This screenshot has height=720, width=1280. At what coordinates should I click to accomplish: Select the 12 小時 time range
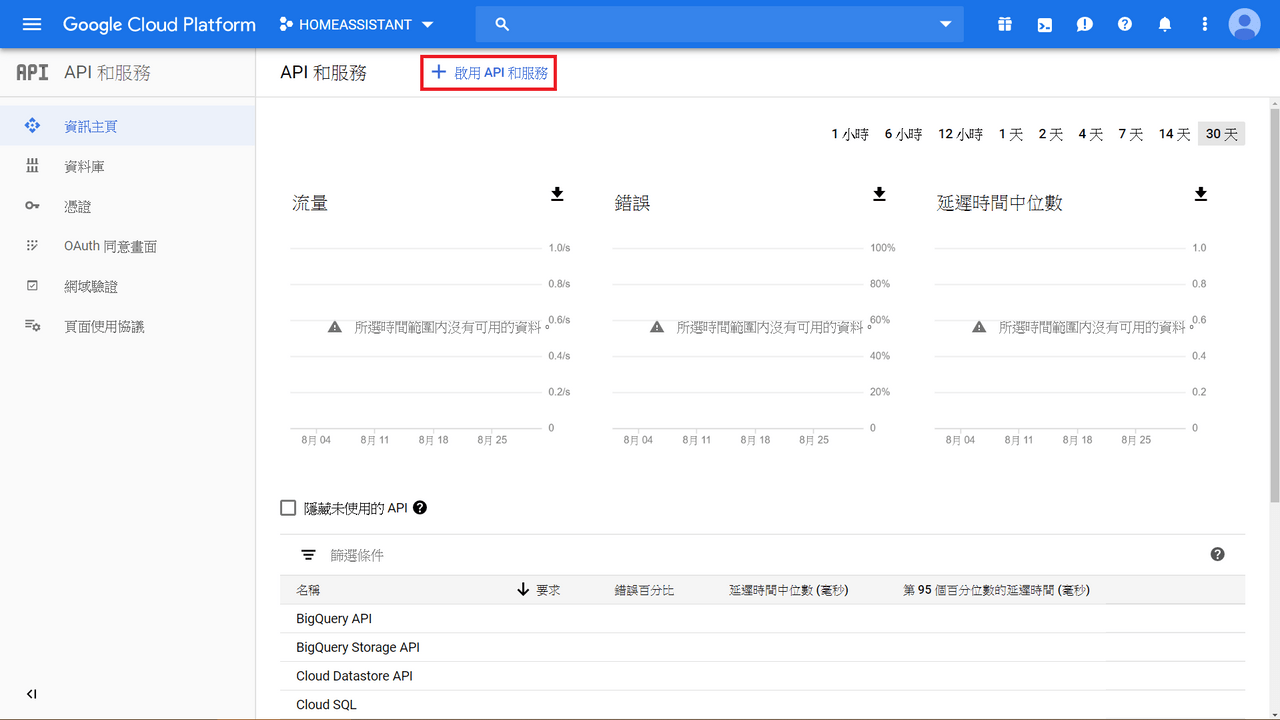(x=960, y=134)
